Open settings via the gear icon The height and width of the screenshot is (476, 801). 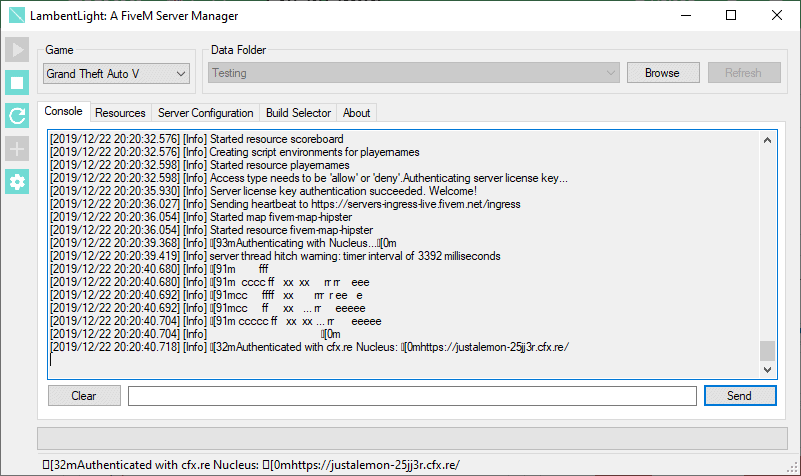click(x=17, y=182)
